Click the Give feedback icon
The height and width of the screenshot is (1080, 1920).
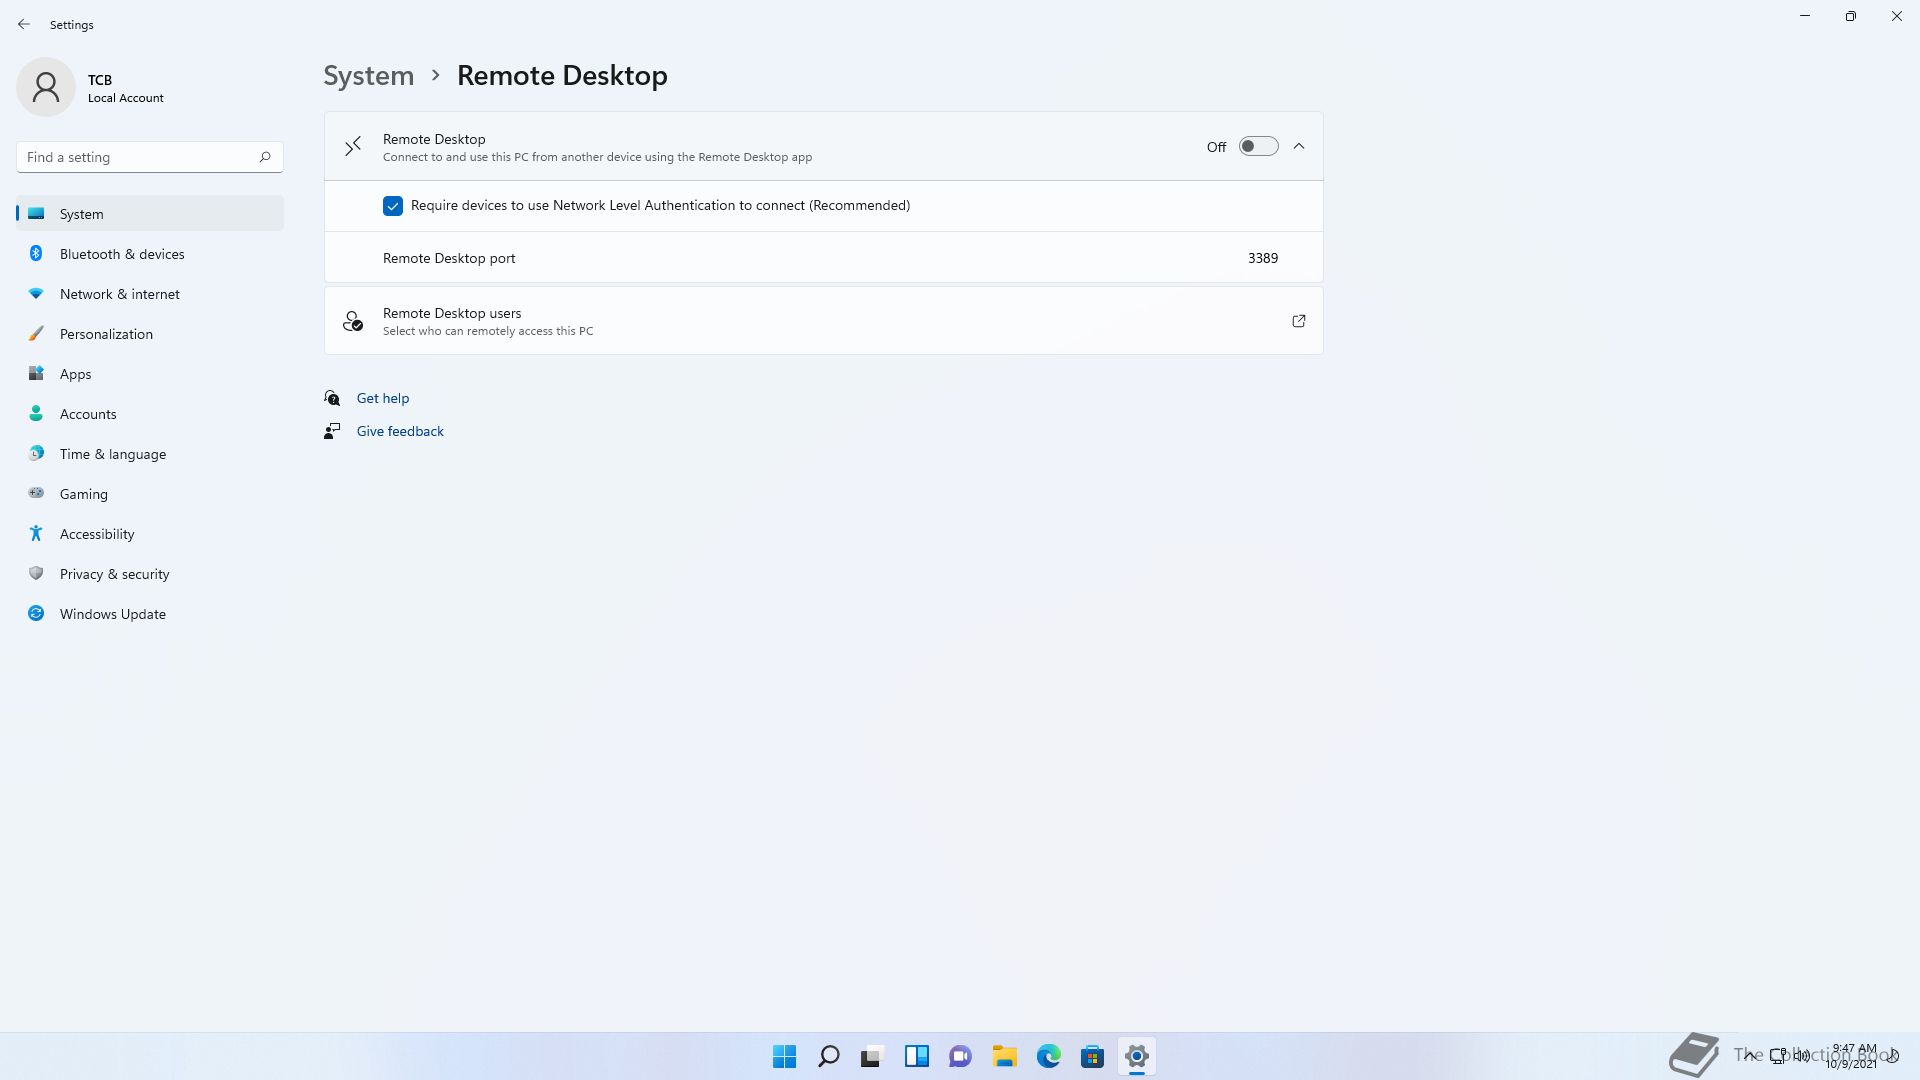332,431
